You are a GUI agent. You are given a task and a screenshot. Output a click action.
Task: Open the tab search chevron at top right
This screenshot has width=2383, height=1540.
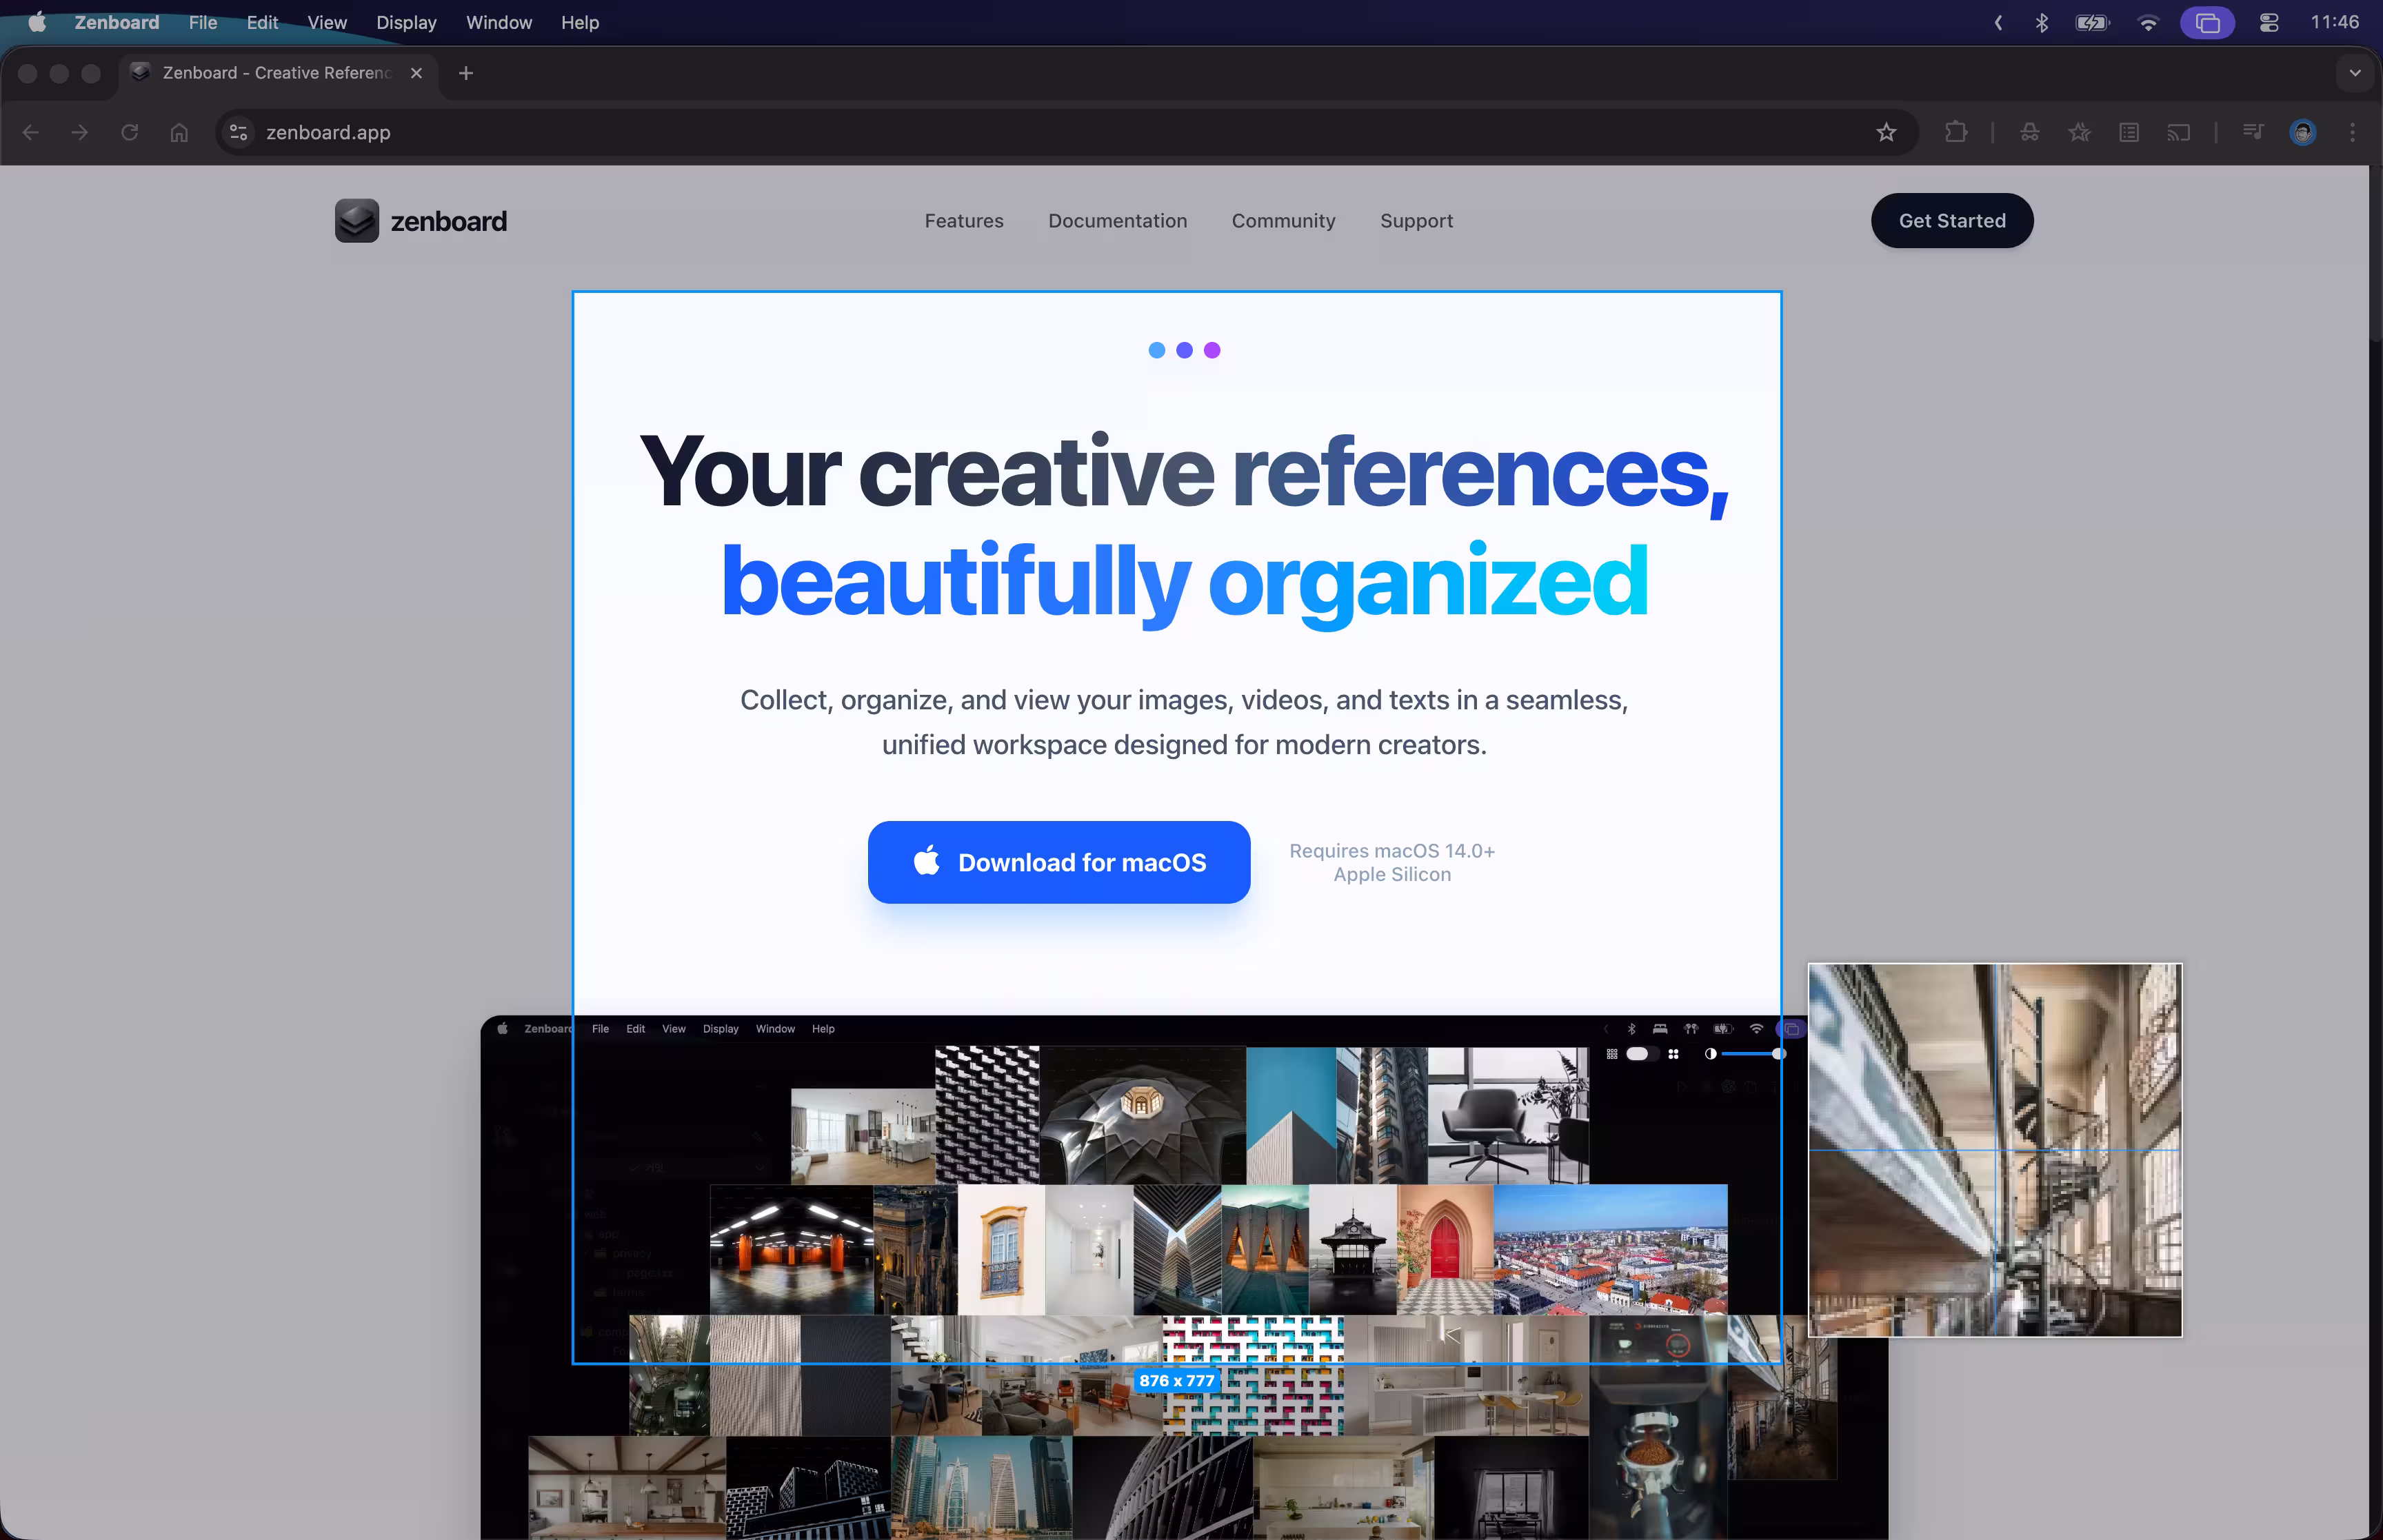[x=2355, y=72]
